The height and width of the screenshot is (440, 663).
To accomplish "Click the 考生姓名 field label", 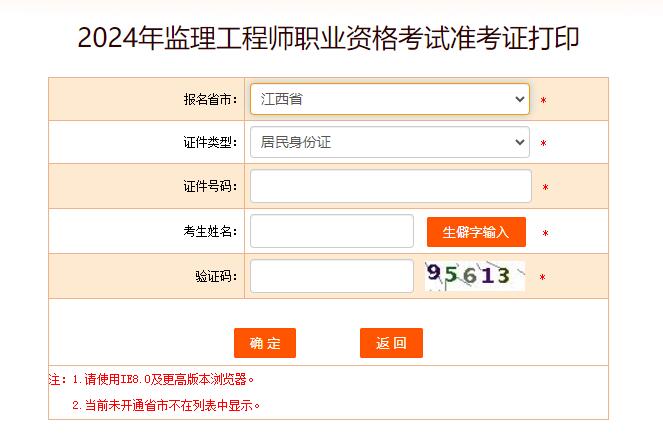I will coord(211,231).
